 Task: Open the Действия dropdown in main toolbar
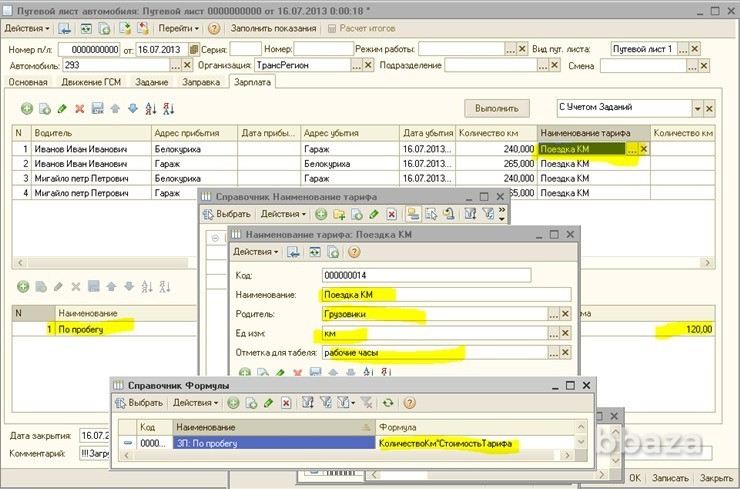(27, 29)
